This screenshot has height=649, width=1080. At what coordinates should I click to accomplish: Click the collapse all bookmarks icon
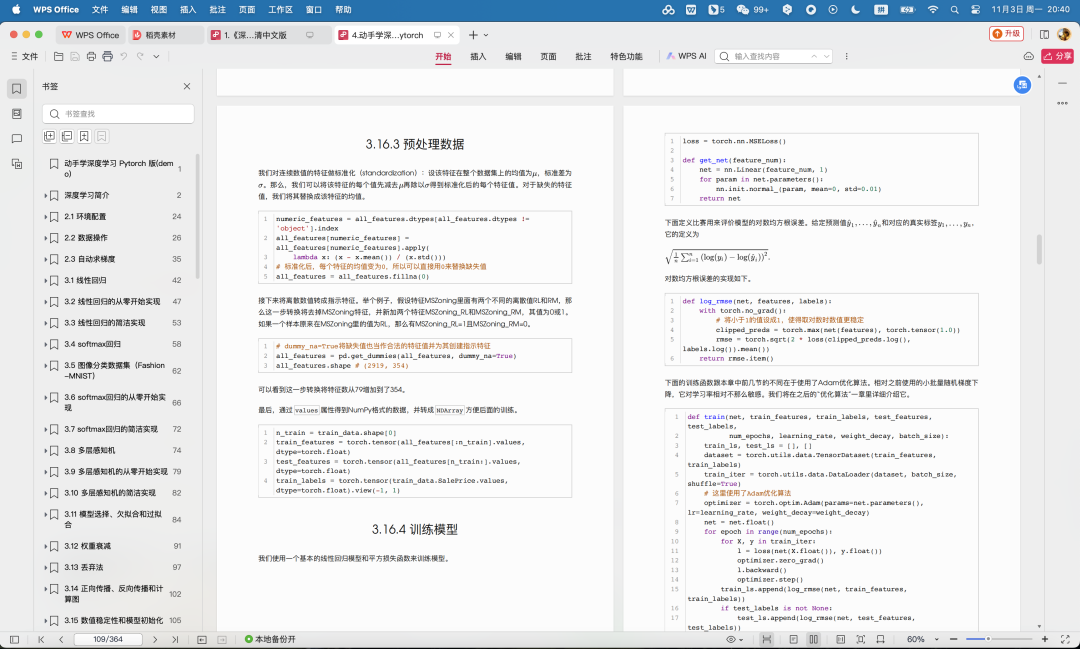point(67,136)
